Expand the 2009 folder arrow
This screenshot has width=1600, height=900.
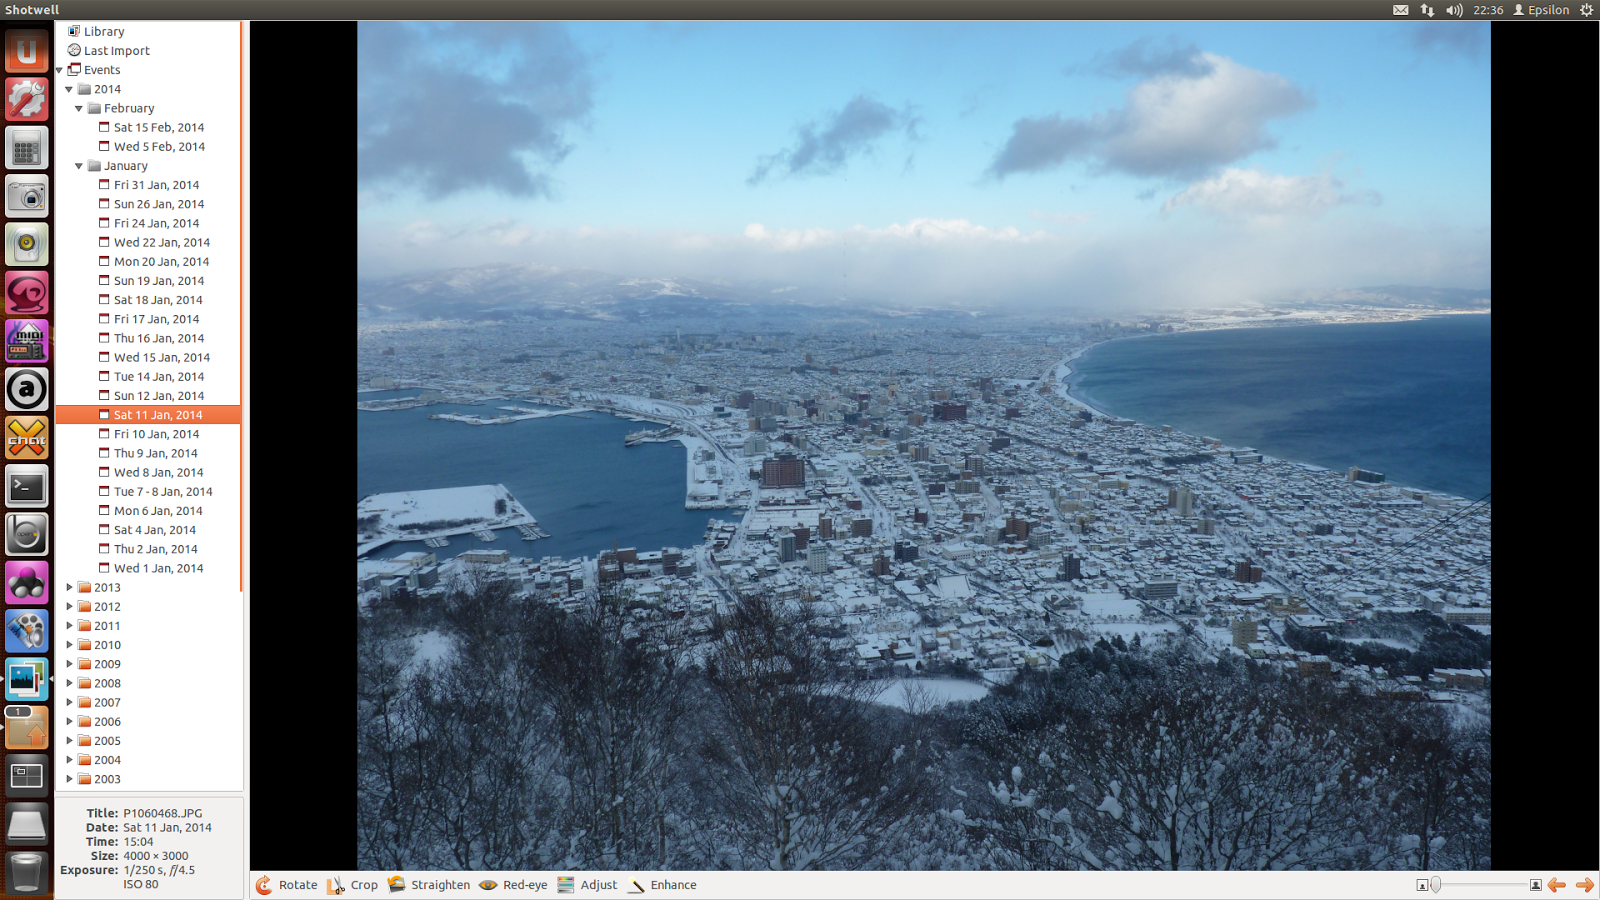click(69, 664)
